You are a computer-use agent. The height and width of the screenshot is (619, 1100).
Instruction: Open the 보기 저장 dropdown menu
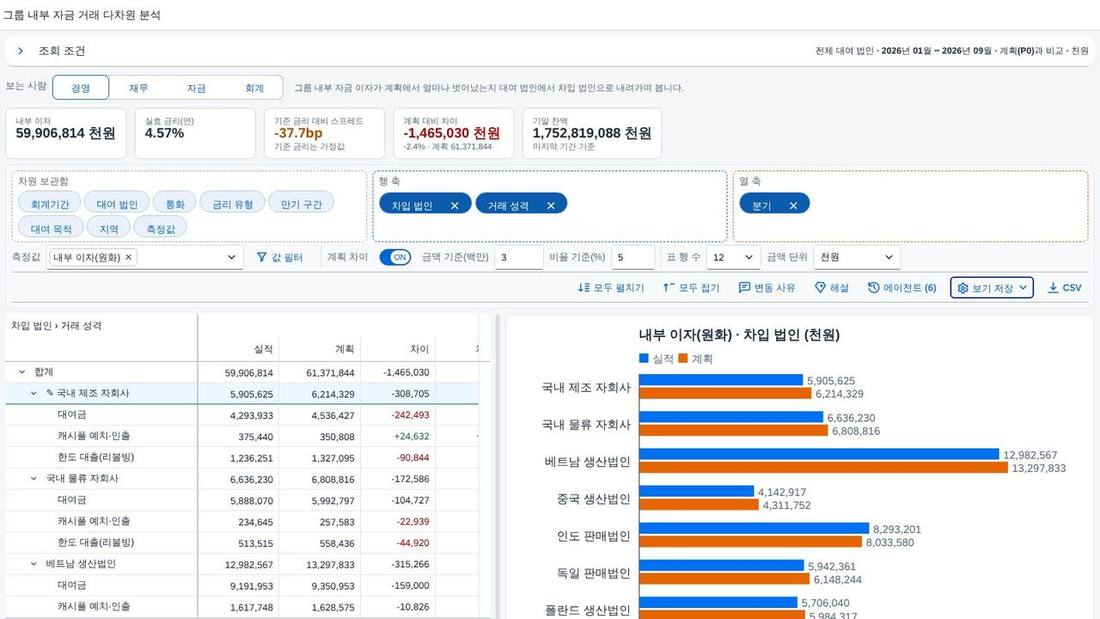[992, 288]
